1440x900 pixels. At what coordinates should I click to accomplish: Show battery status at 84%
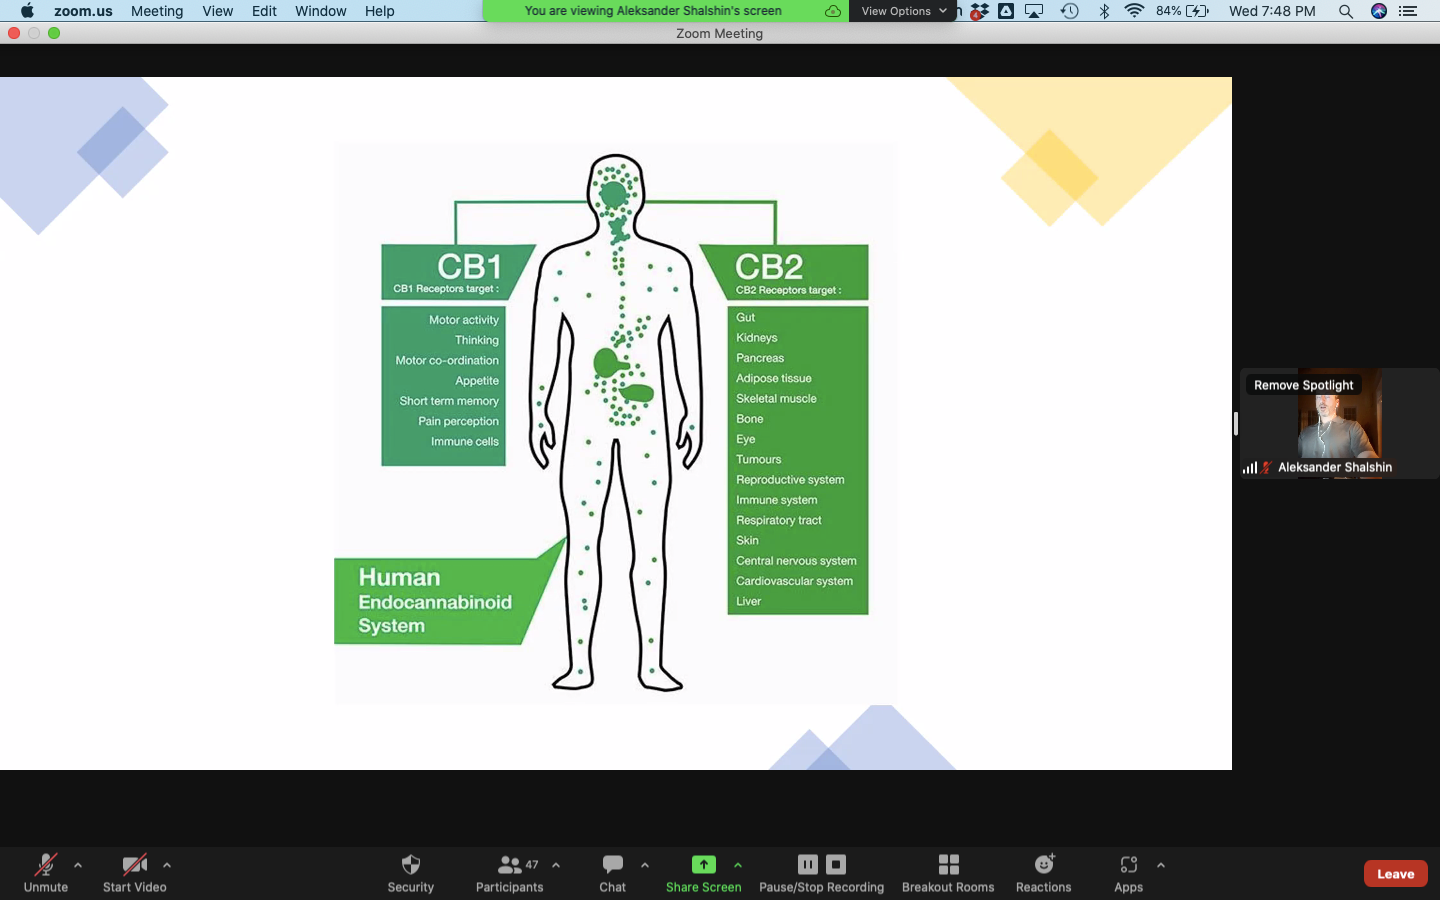click(1183, 11)
